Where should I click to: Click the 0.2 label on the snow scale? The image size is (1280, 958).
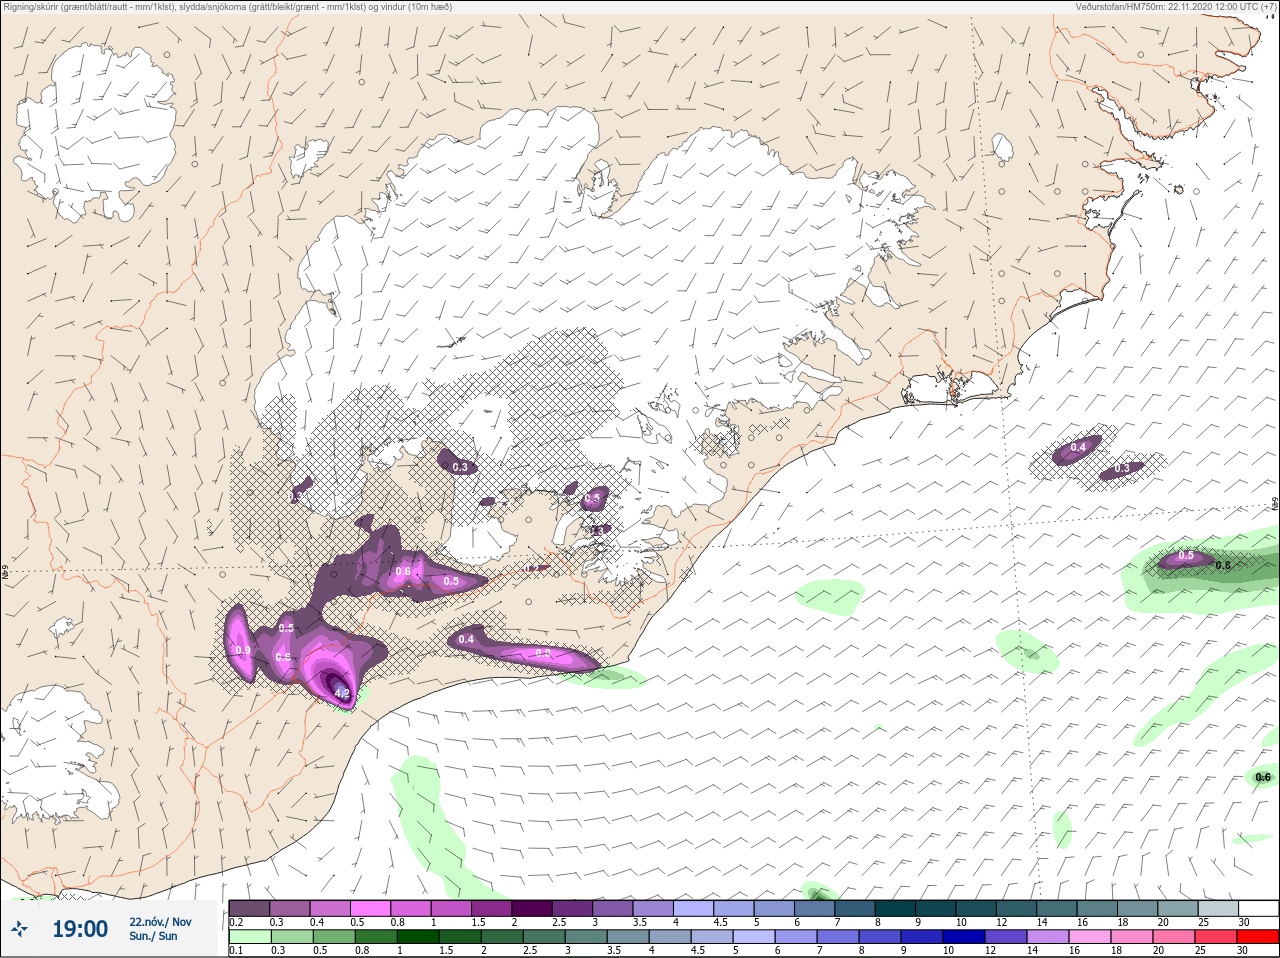pos(236,922)
